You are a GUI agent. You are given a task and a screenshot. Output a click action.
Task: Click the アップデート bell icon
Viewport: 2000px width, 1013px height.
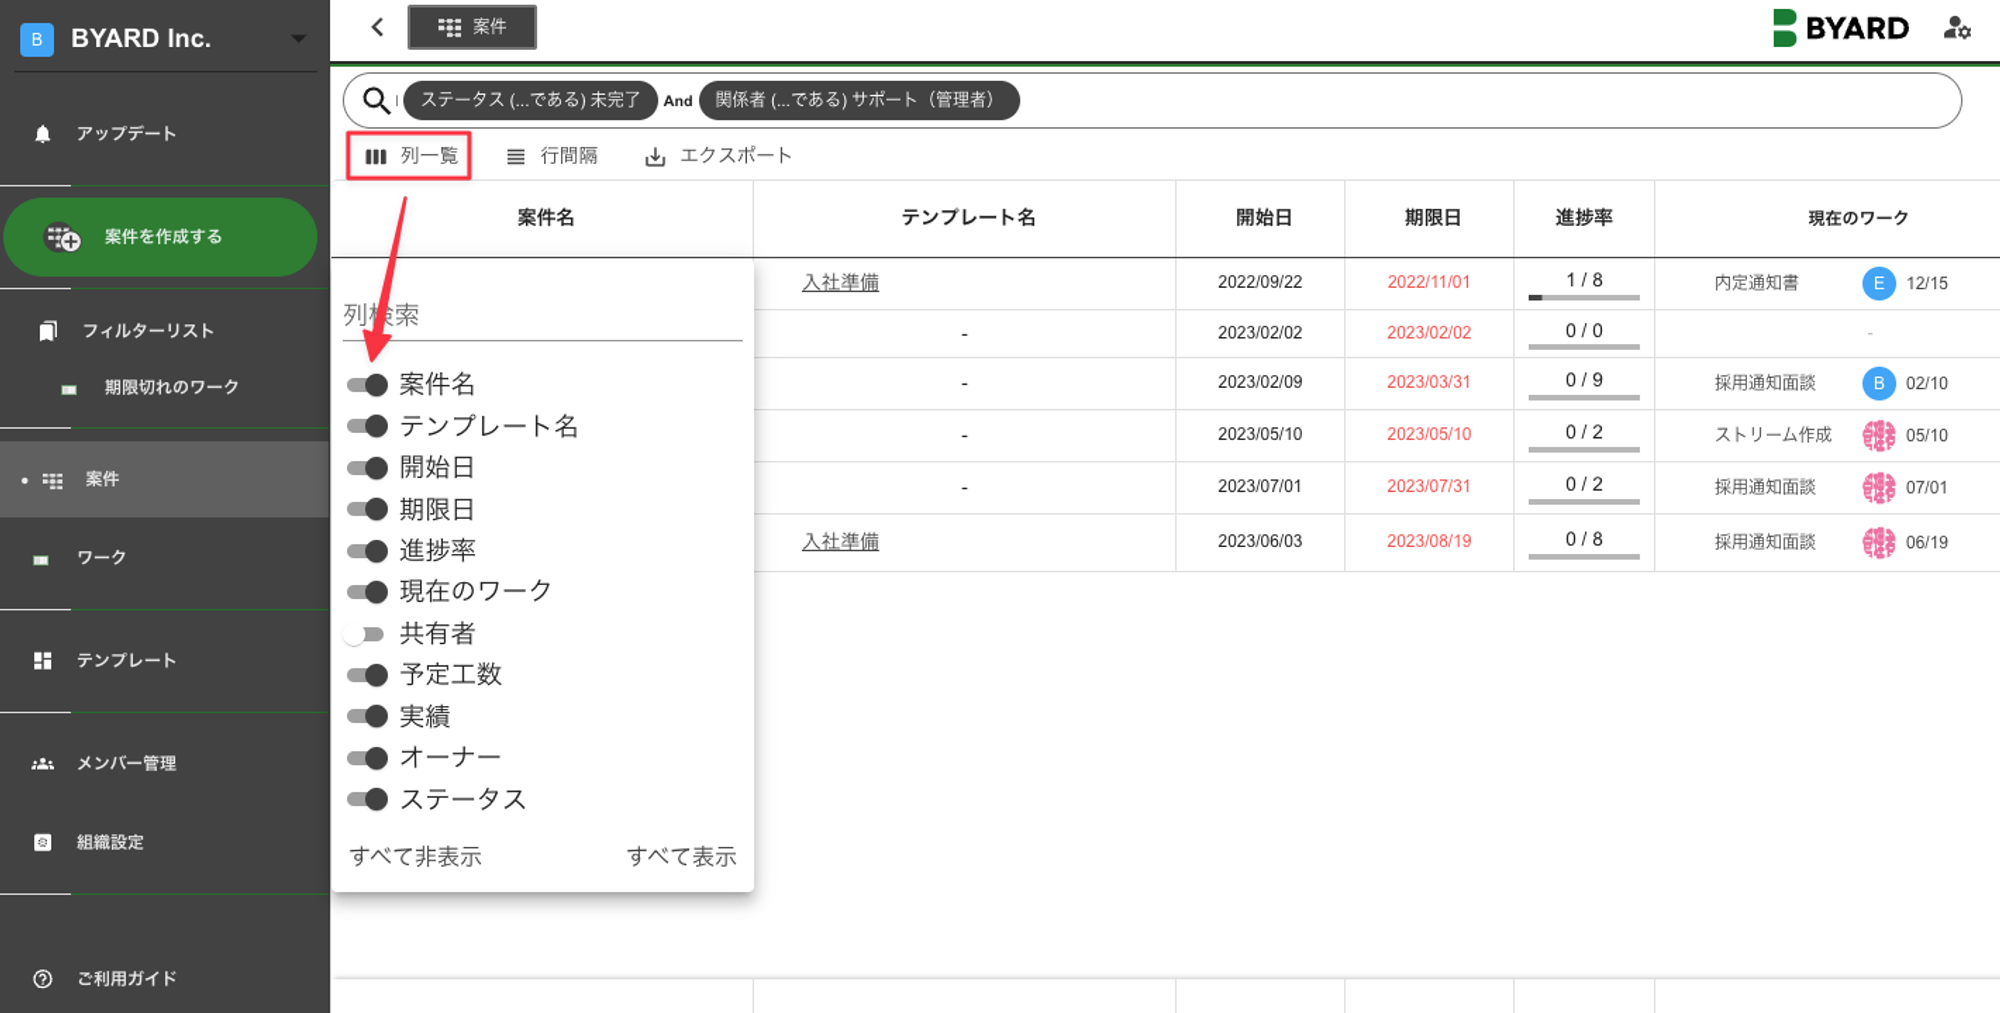tap(42, 134)
